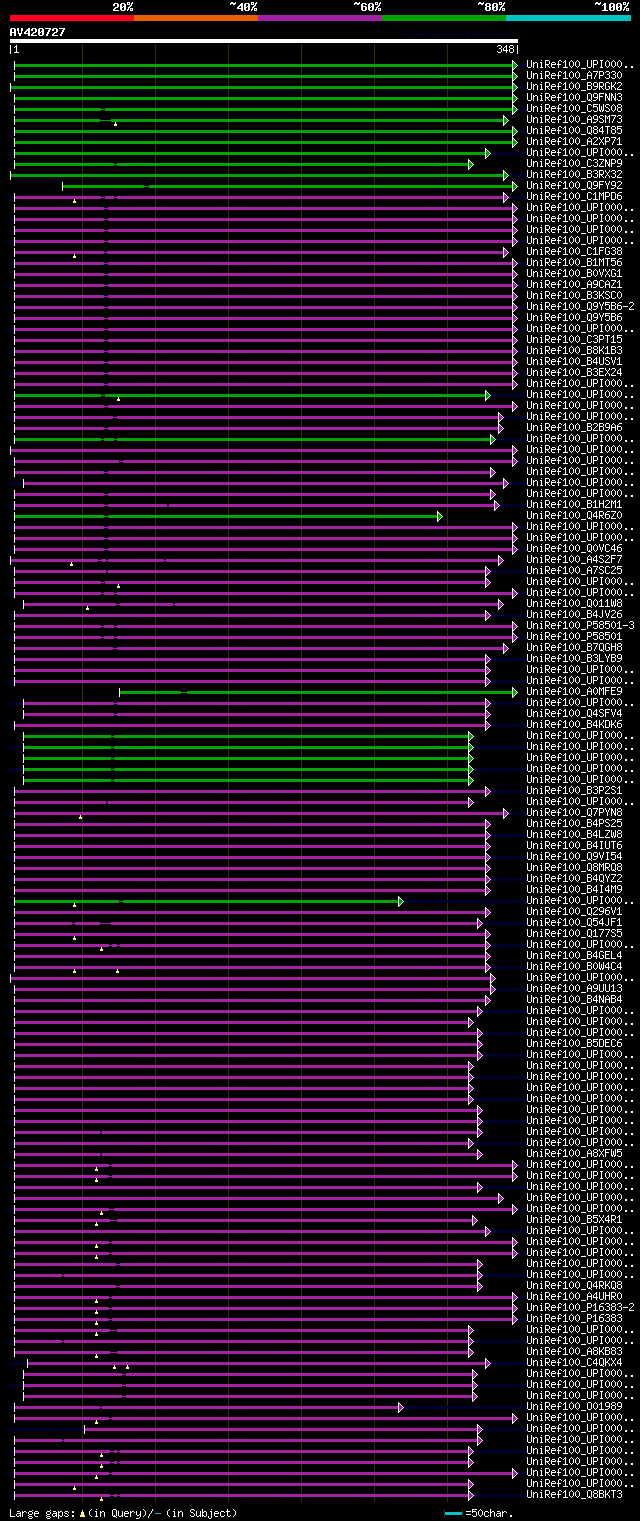Image resolution: width=640 pixels, height=1521 pixels.
Task: Choose entry UniRef100_Q54JF1
Action: click(x=574, y=922)
